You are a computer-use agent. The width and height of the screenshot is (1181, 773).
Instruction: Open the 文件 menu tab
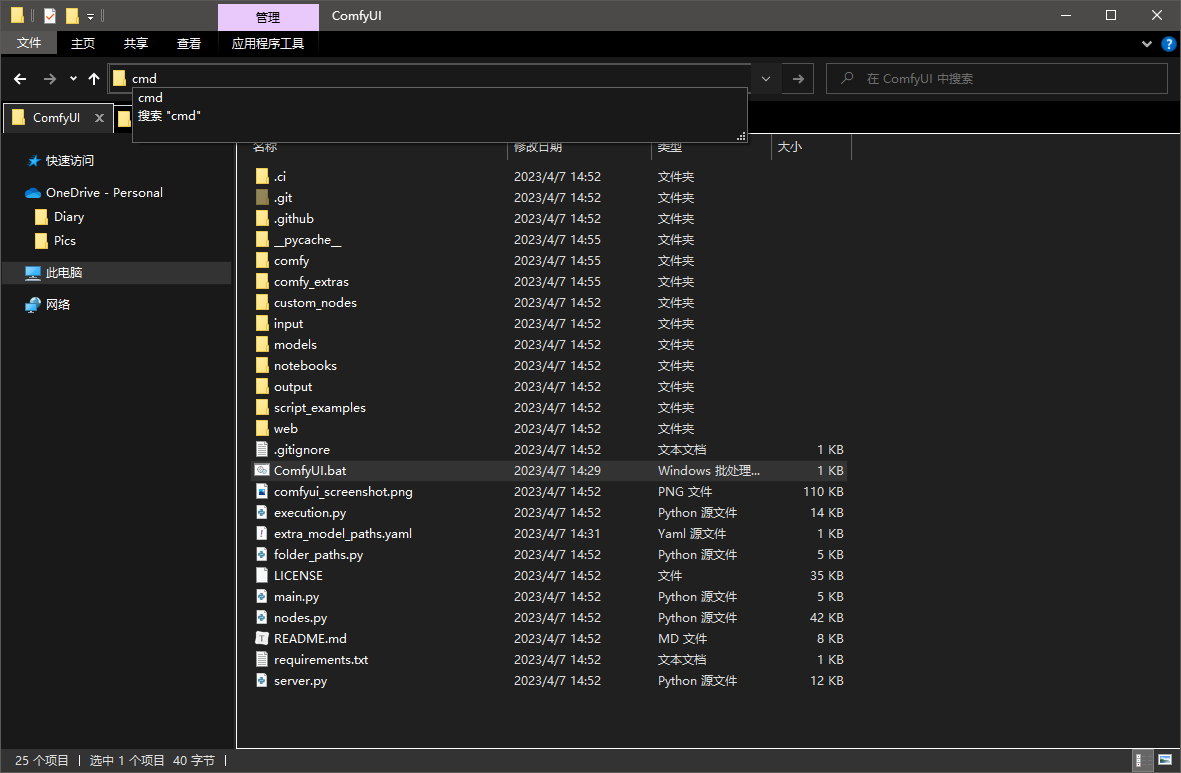coord(29,43)
